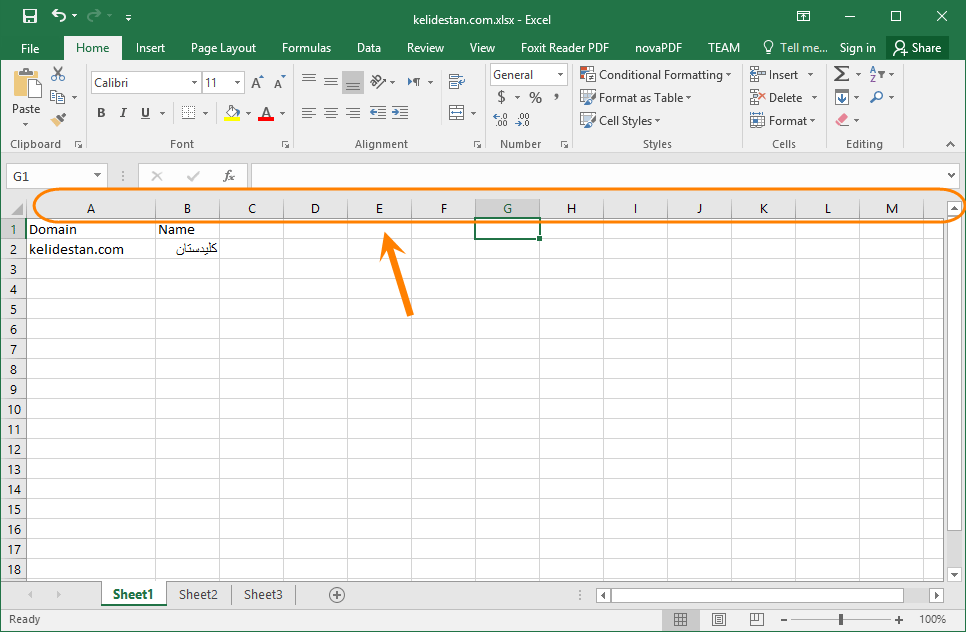
Task: Toggle Wrap Text
Action: click(457, 81)
